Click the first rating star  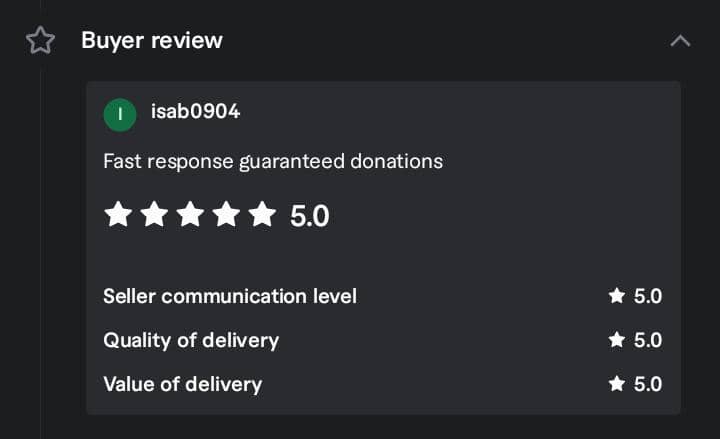[x=118, y=214]
